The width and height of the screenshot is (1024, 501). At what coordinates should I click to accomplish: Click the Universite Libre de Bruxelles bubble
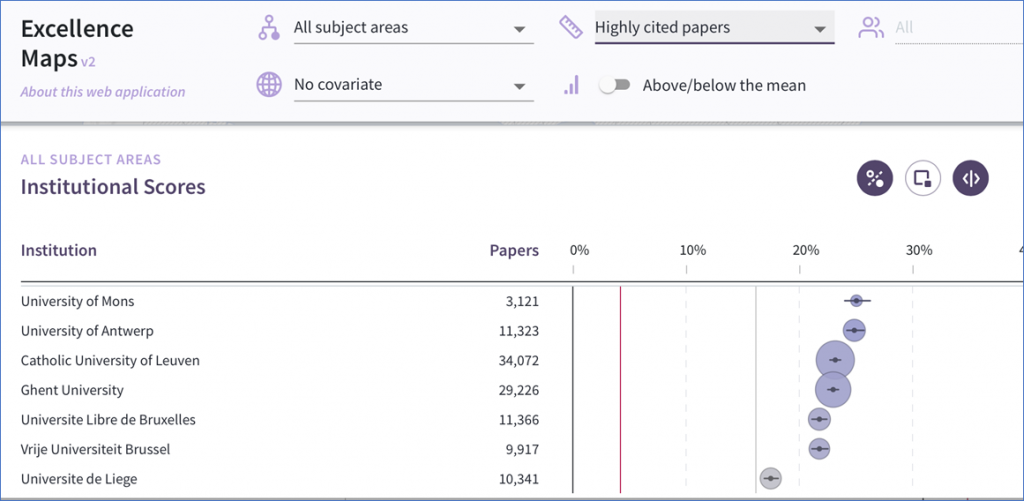(x=819, y=419)
